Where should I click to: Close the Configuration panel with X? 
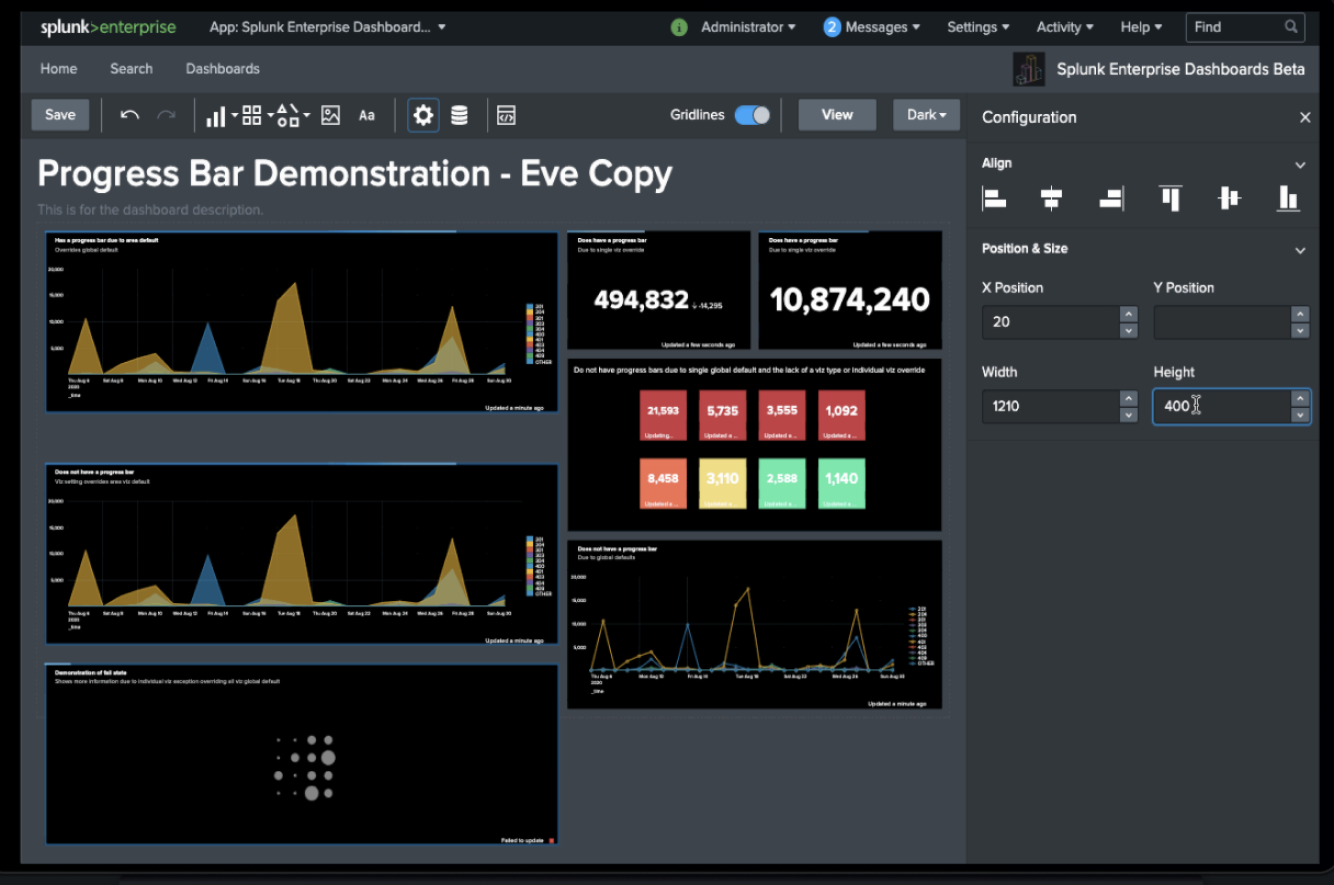point(1304,118)
